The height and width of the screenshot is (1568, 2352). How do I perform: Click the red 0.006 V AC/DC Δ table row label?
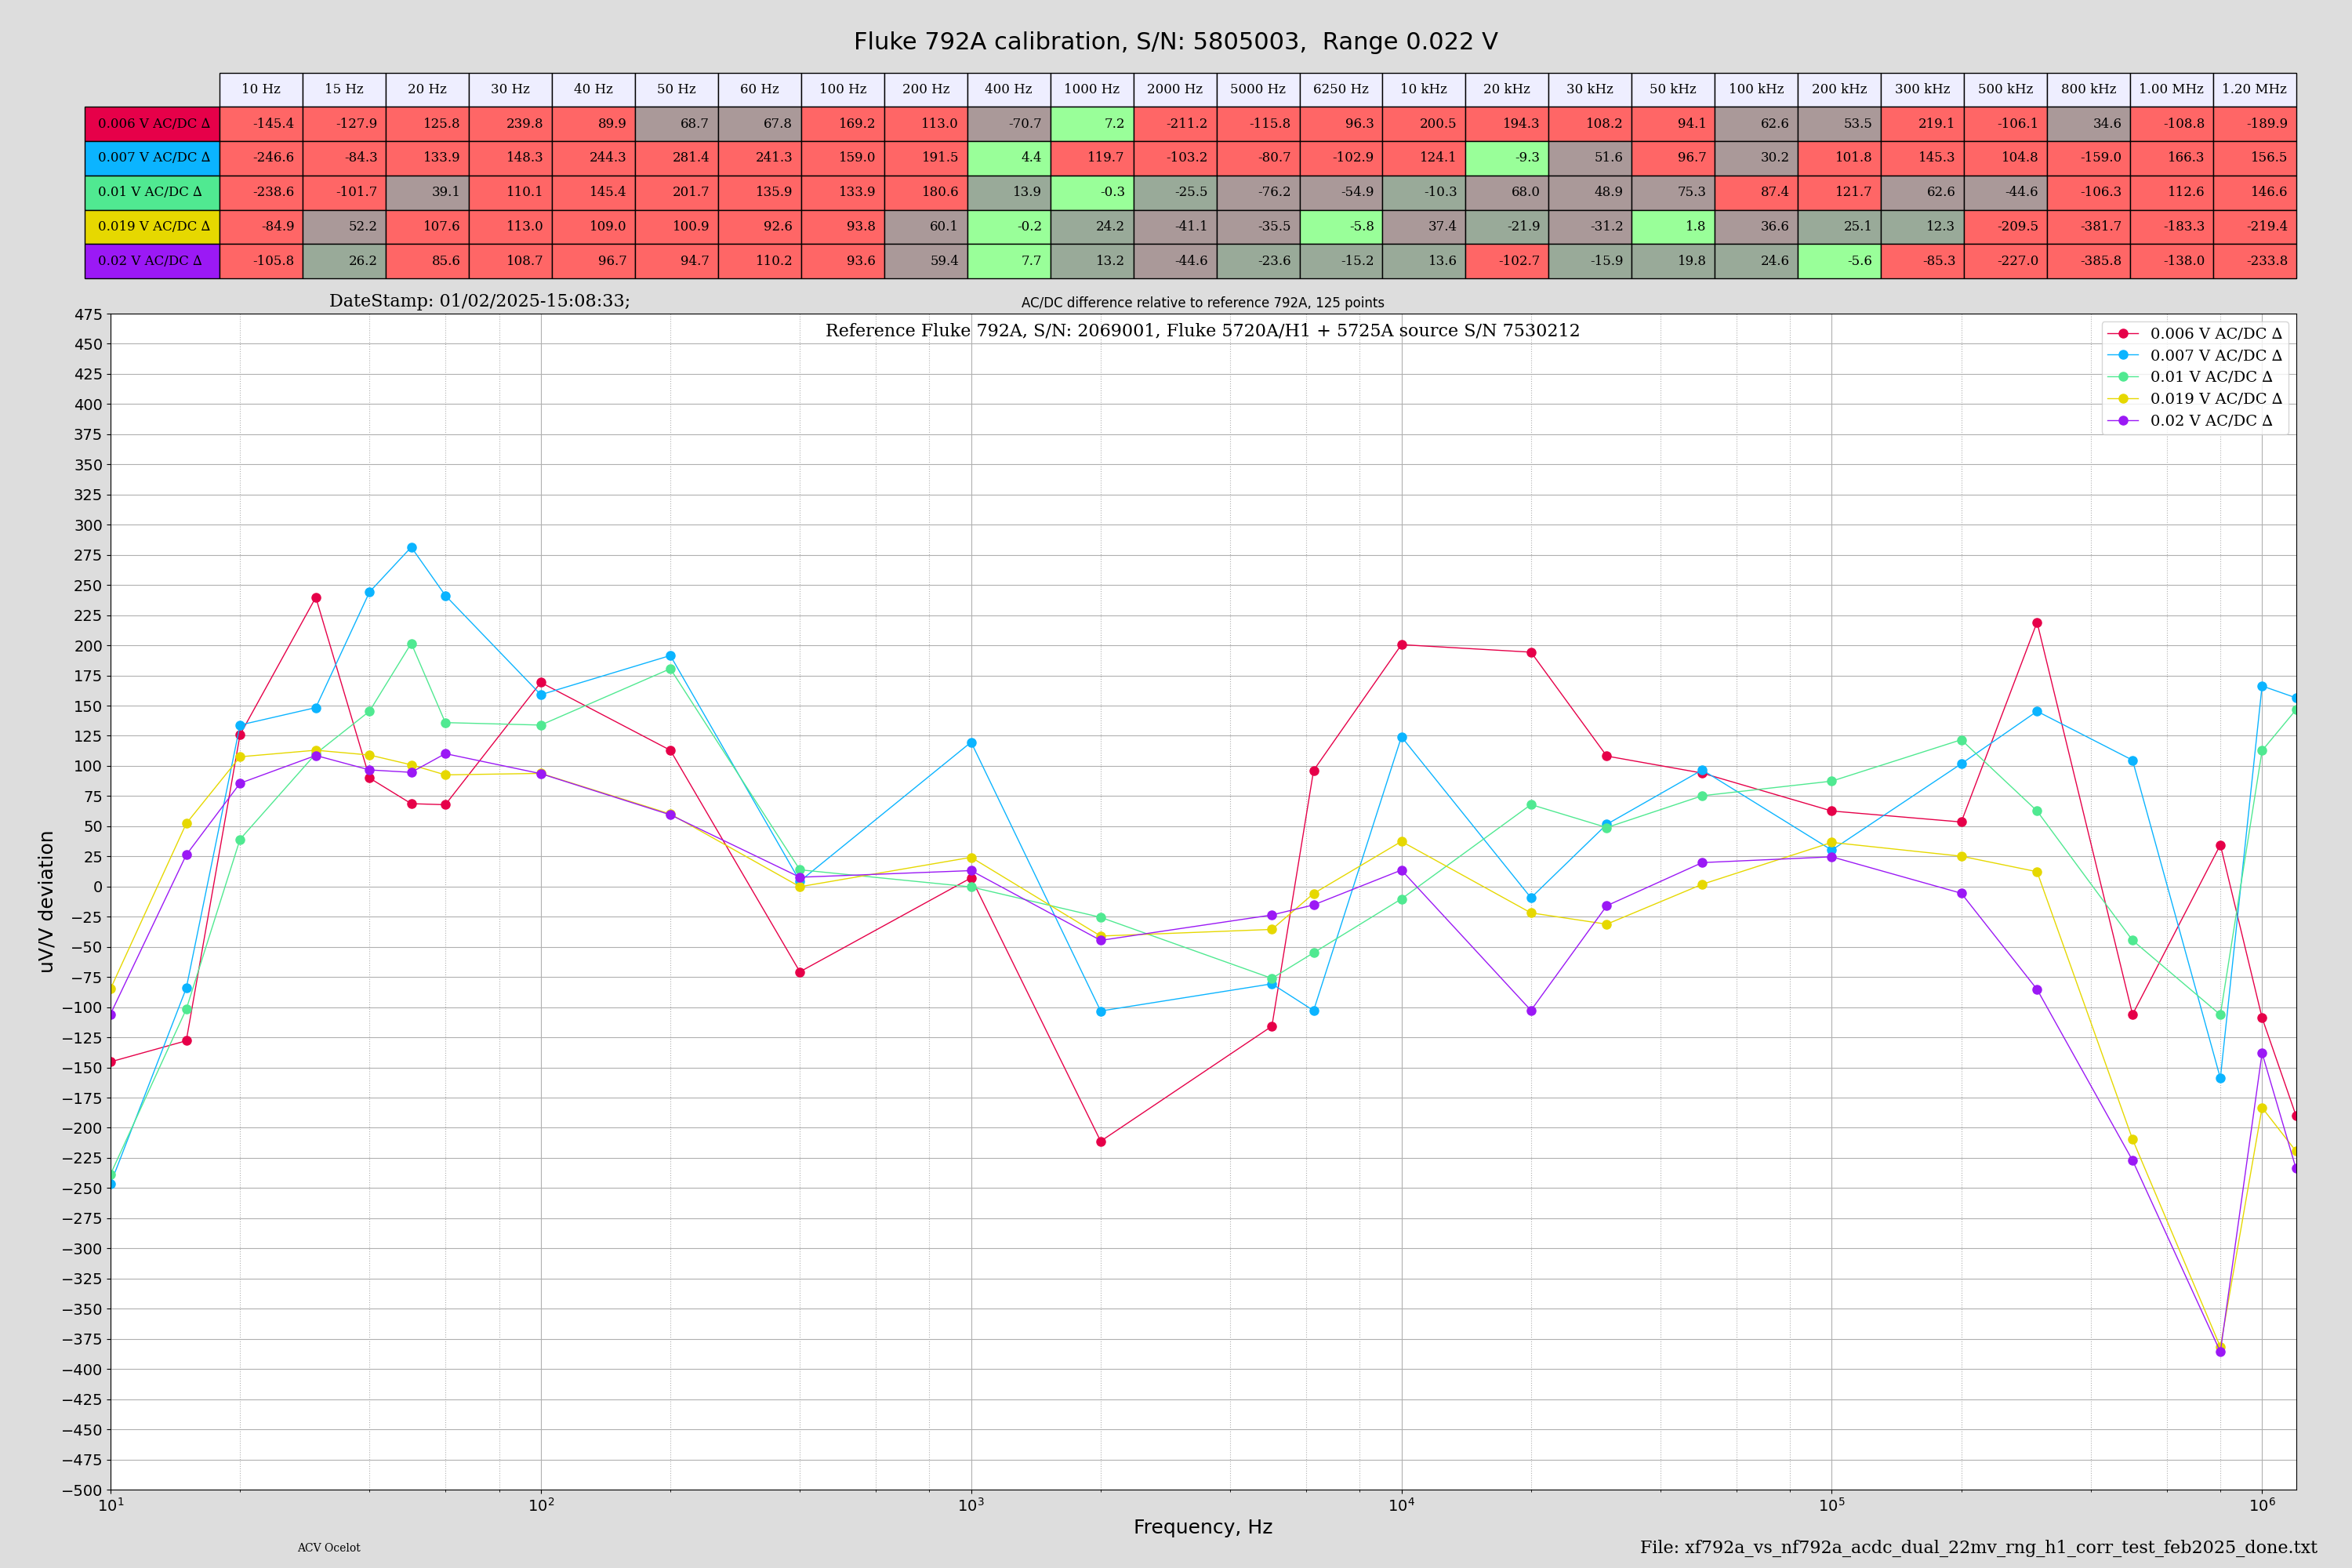[x=152, y=124]
